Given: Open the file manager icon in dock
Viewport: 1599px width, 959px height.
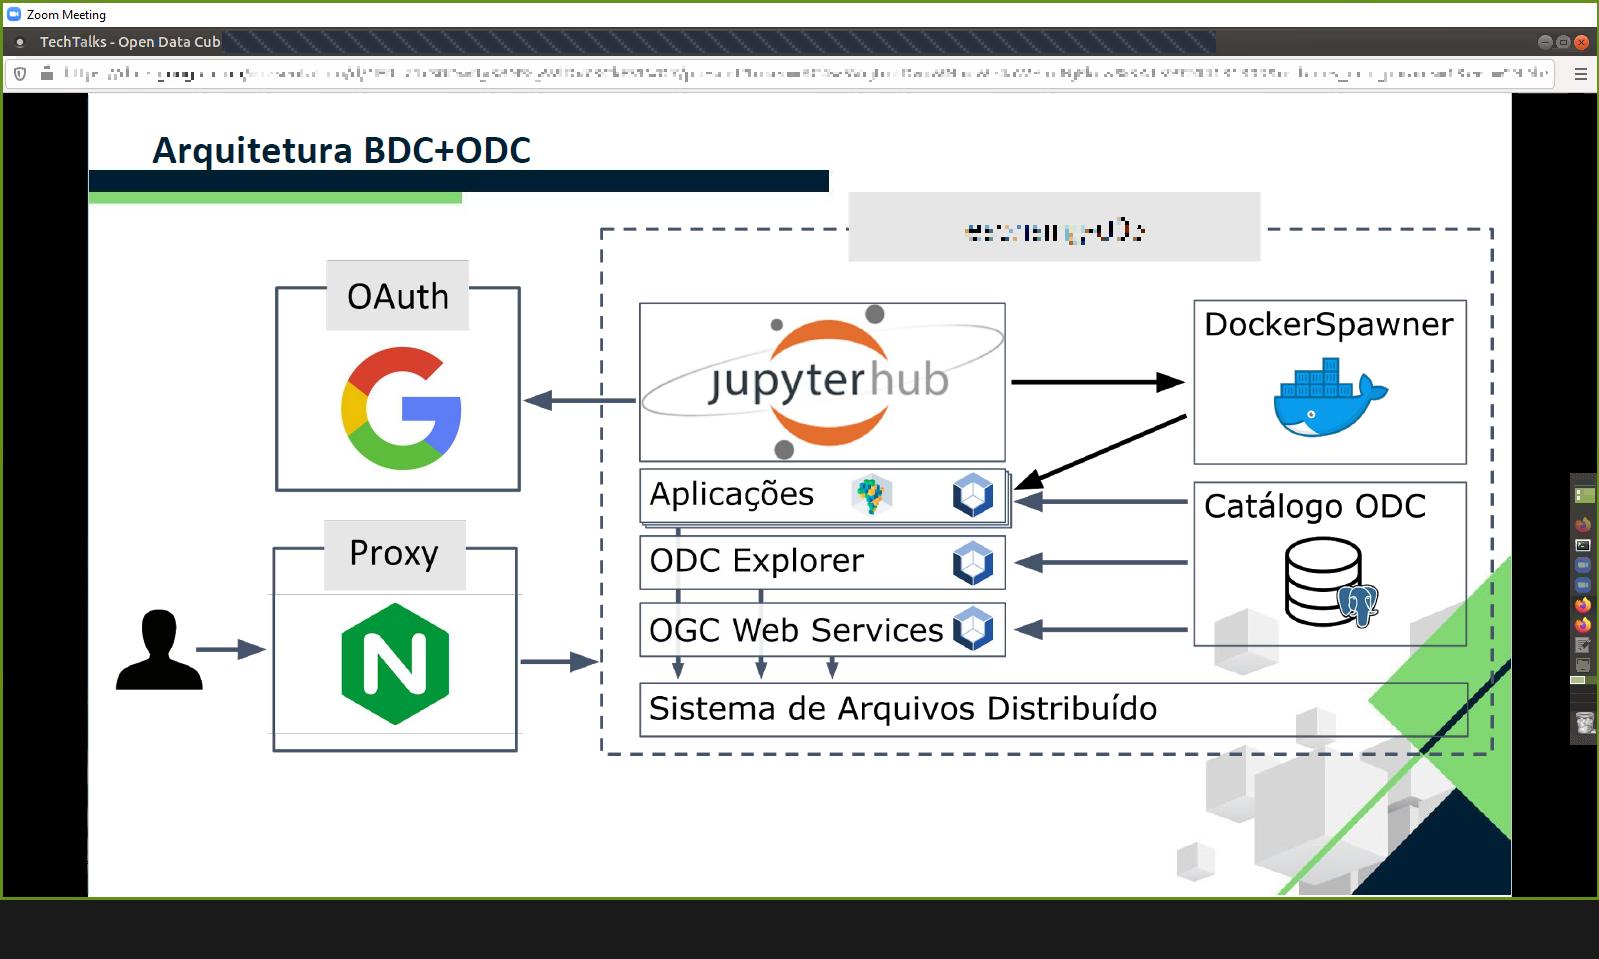Looking at the screenshot, I should pos(1583,665).
